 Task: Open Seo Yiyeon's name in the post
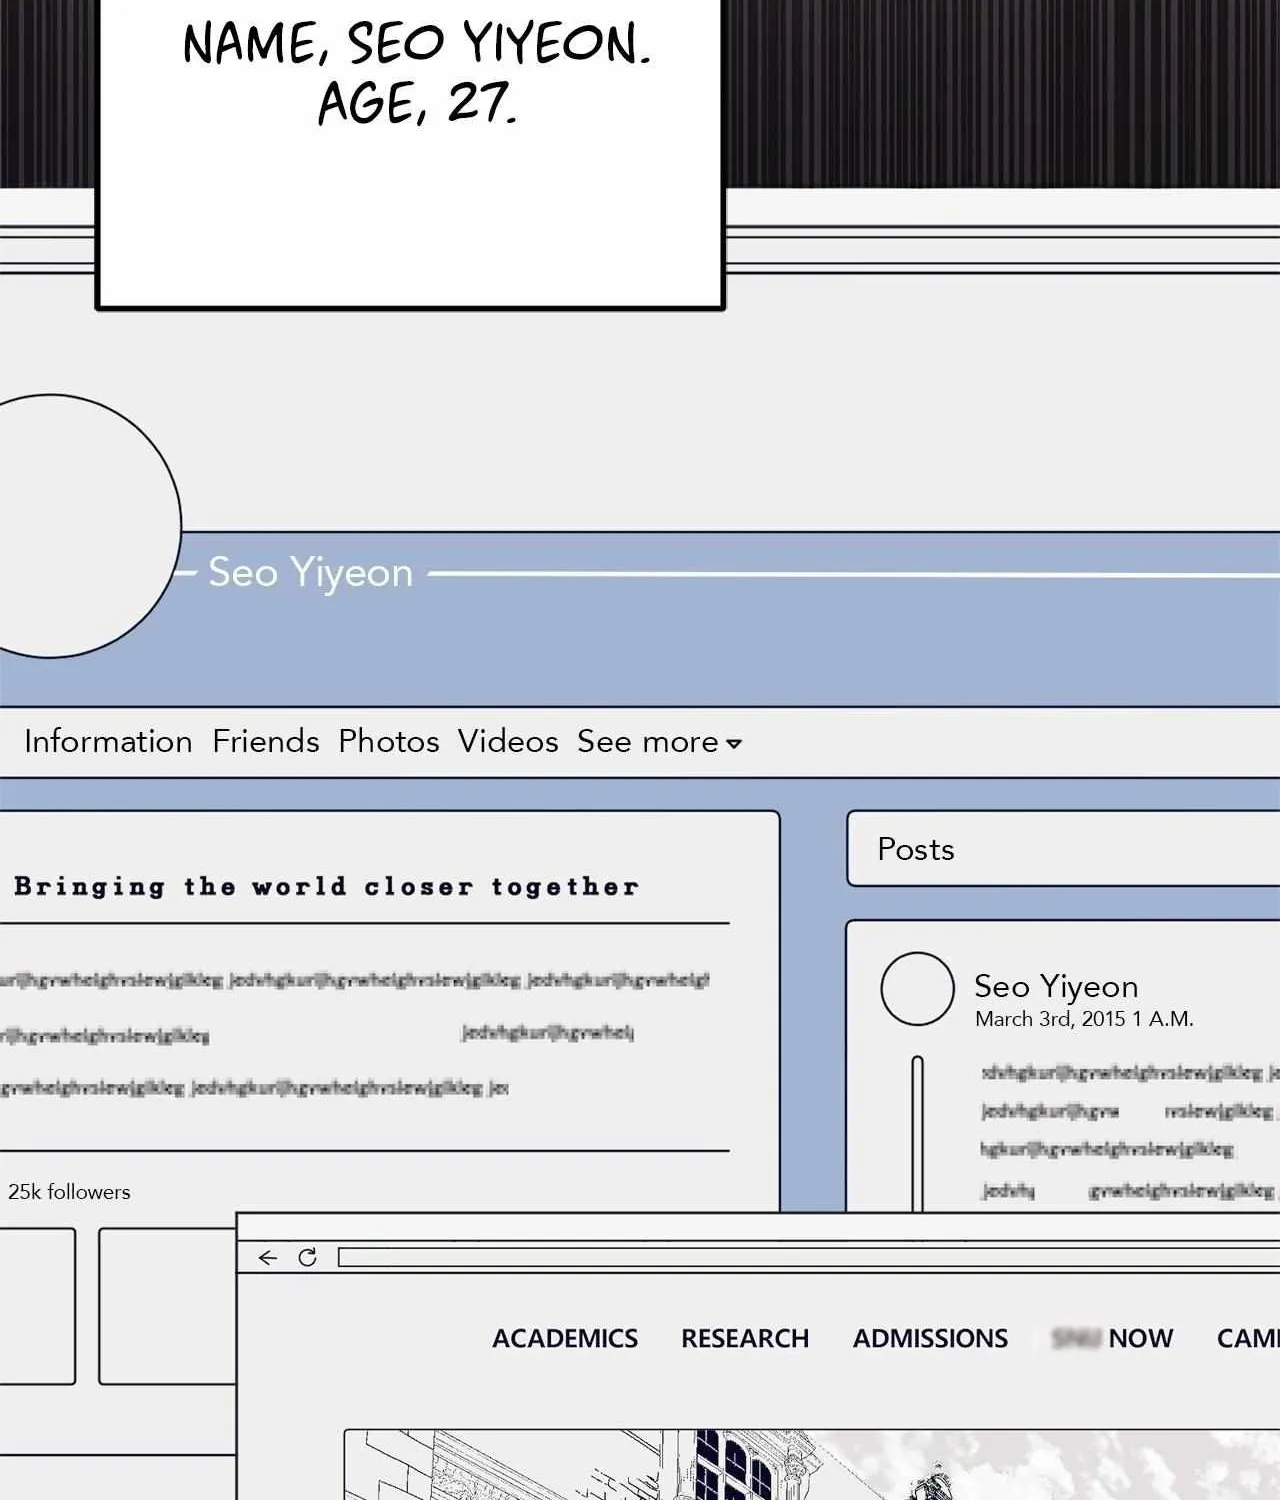1056,986
